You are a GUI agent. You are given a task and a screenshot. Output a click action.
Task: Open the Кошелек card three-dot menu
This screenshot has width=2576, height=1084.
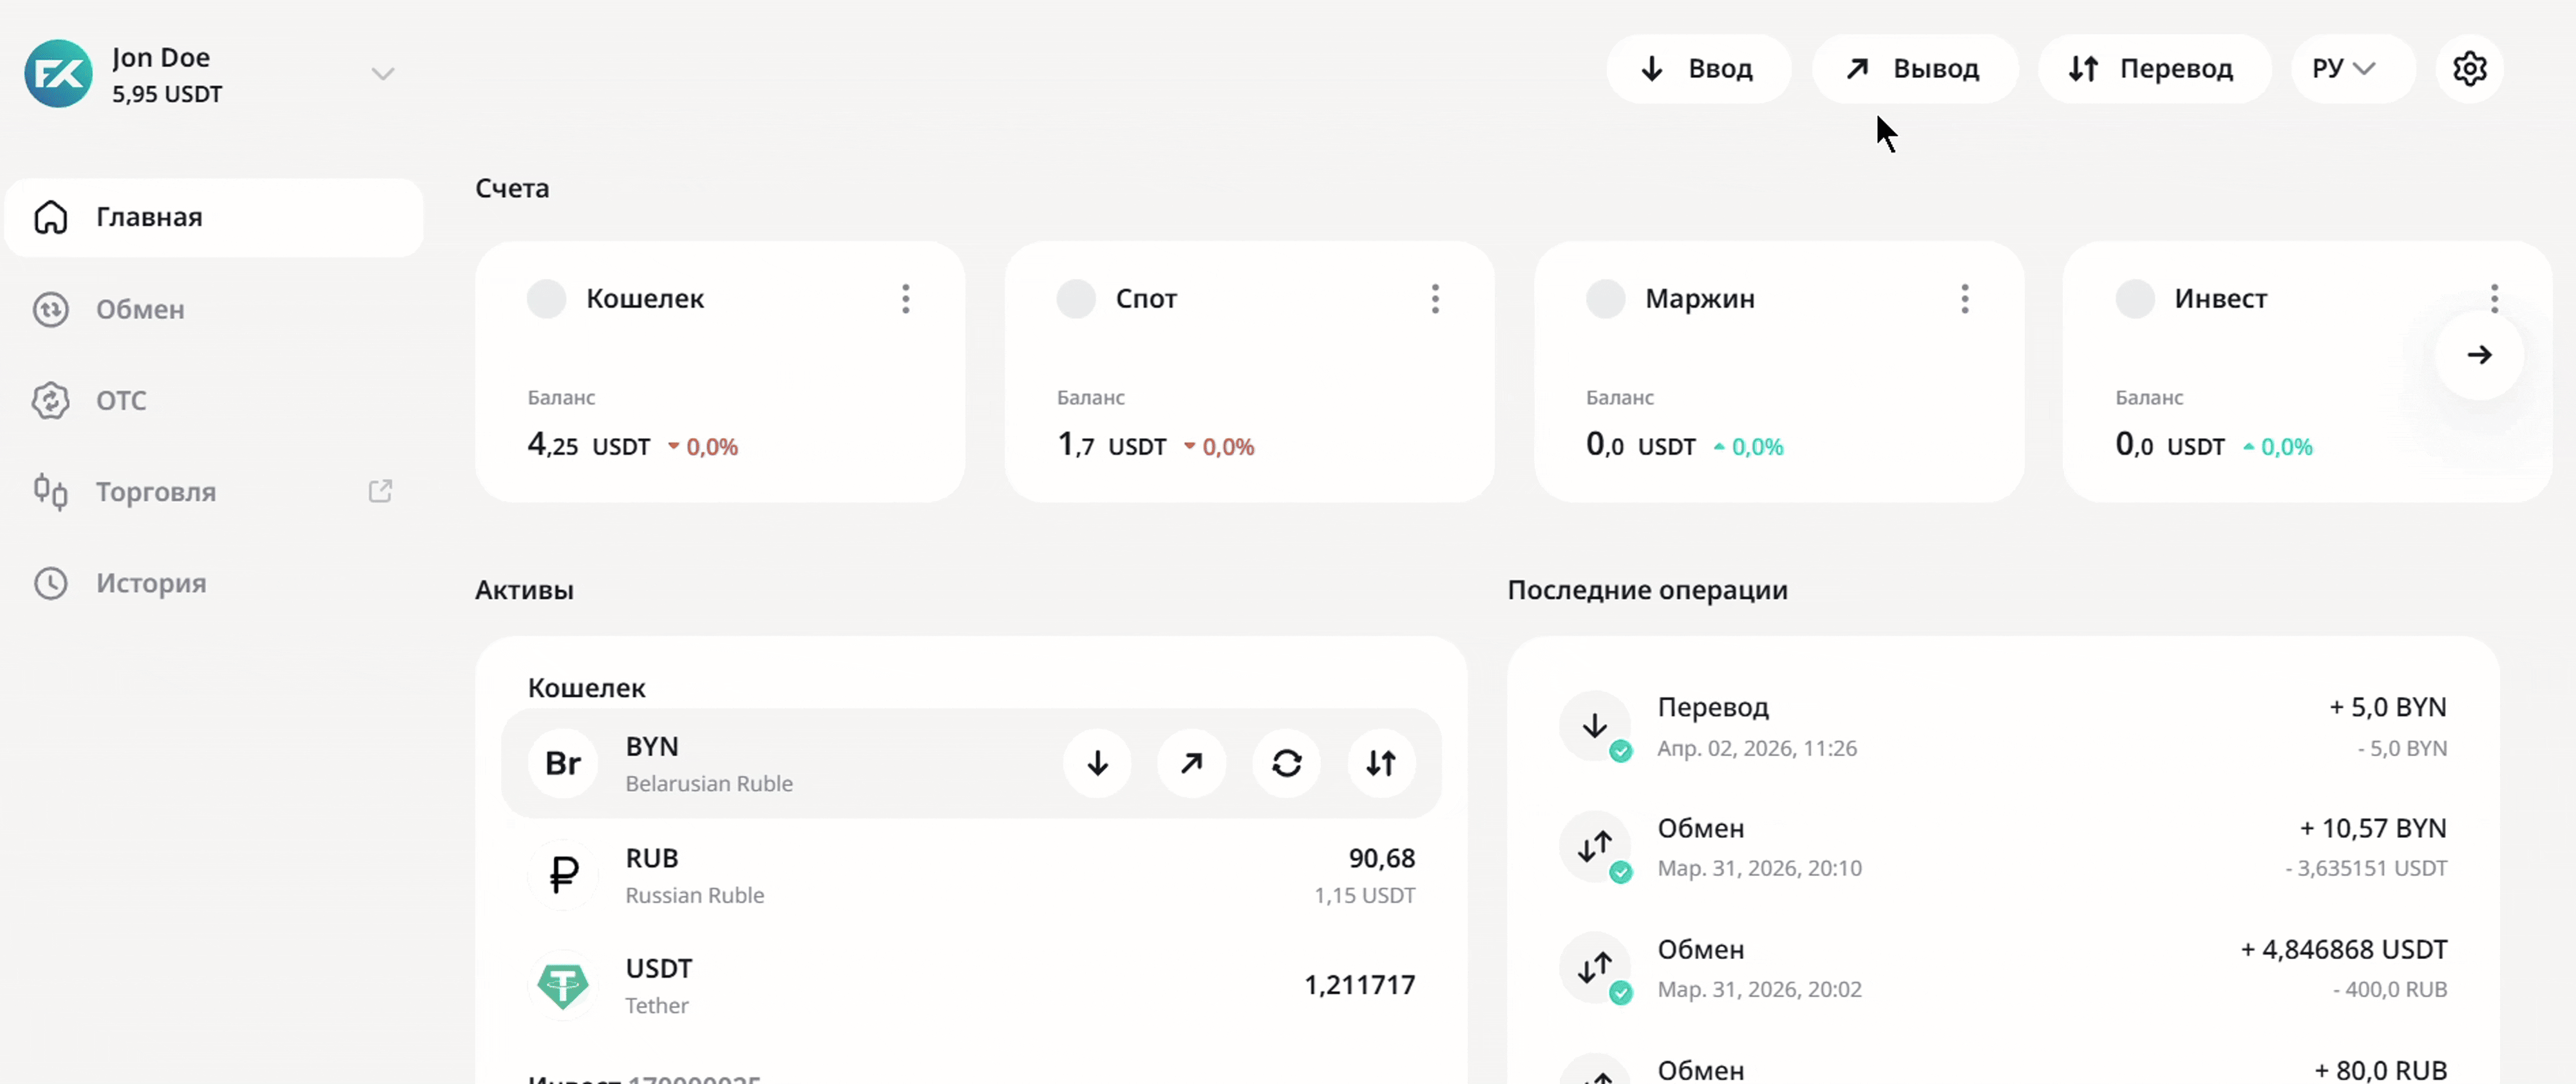[x=905, y=299]
